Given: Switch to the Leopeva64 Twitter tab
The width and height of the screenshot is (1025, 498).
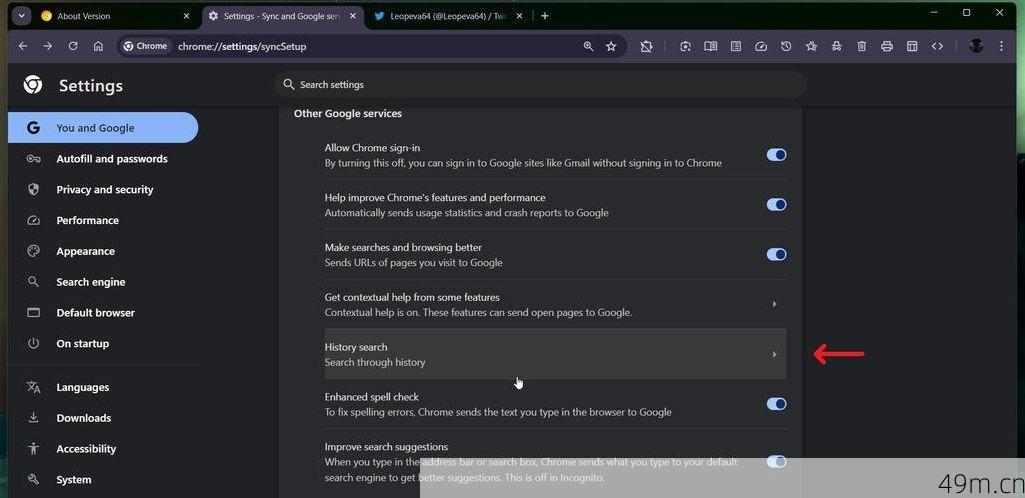Looking at the screenshot, I should [x=448, y=16].
